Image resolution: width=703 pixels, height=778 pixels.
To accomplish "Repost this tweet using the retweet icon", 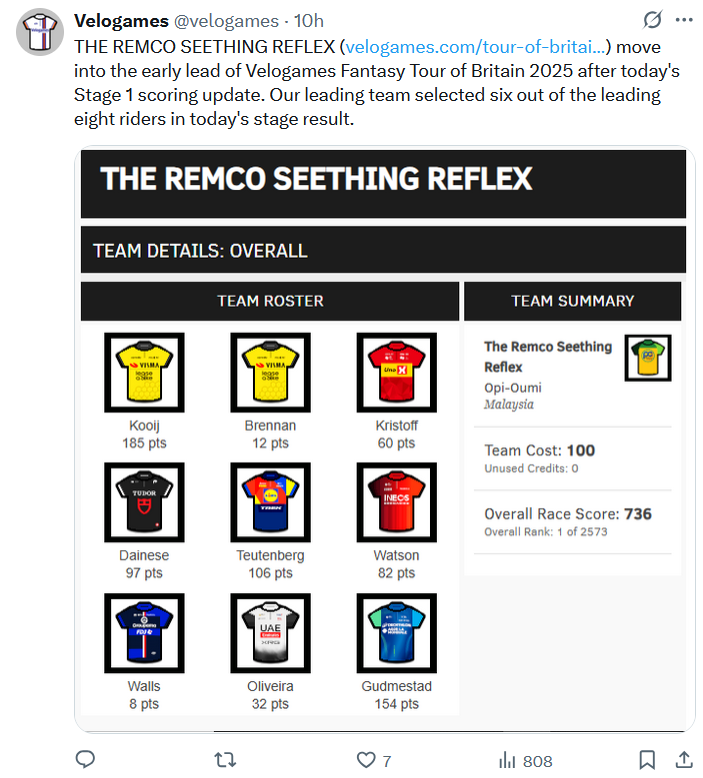I will coord(226,760).
